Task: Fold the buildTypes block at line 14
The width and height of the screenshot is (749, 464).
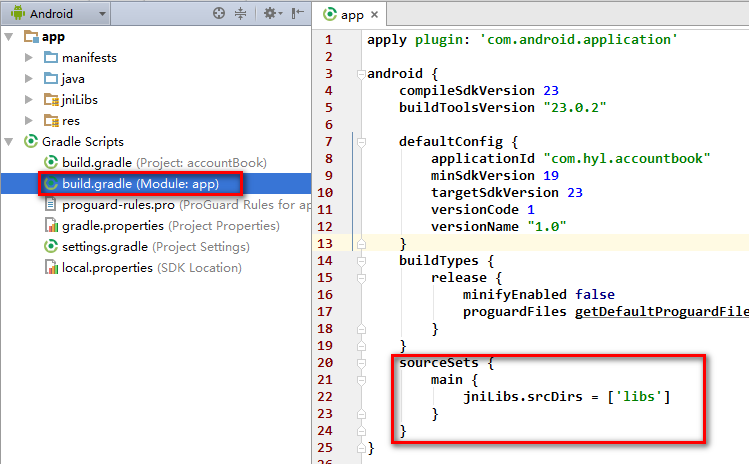Action: coord(361,261)
